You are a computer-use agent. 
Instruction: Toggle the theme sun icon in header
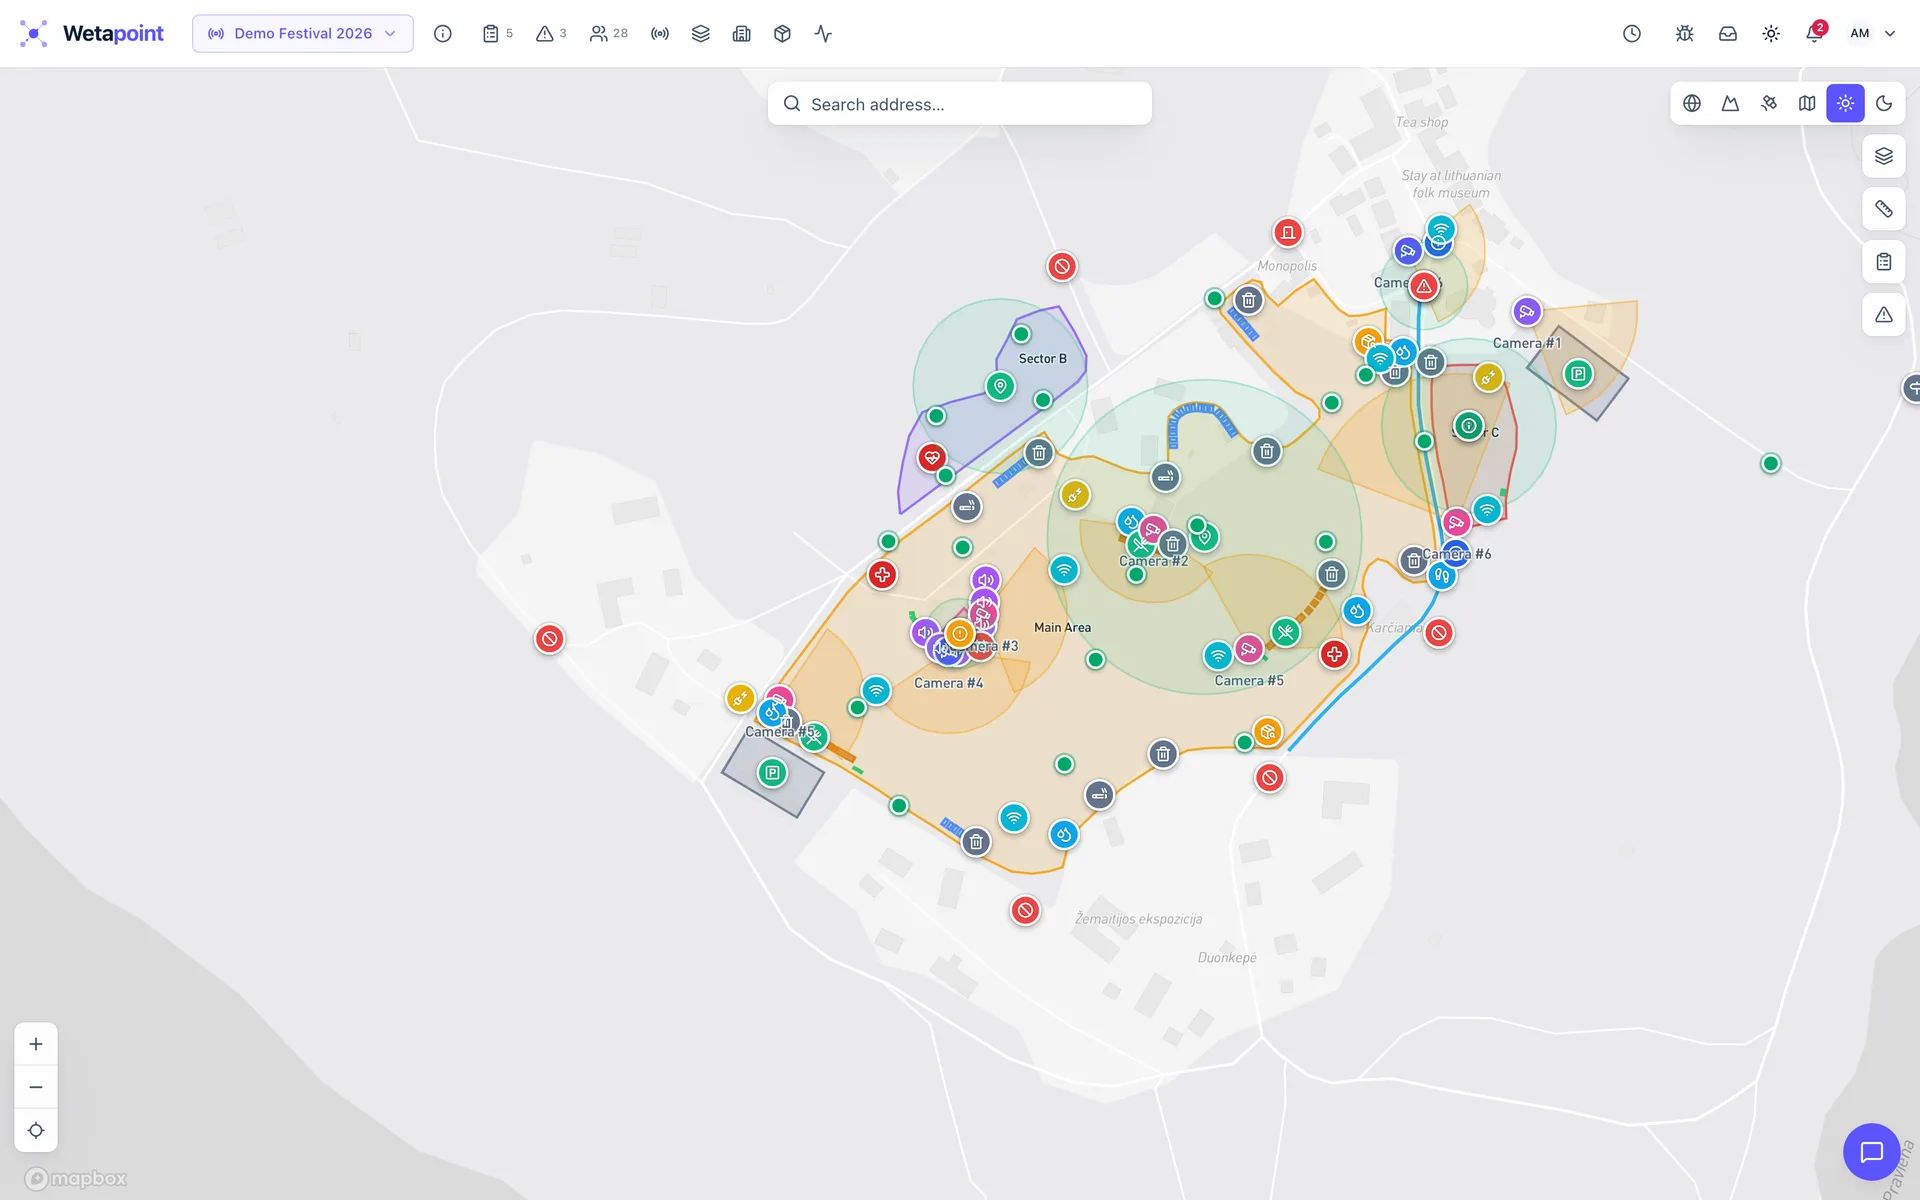[x=1771, y=33]
